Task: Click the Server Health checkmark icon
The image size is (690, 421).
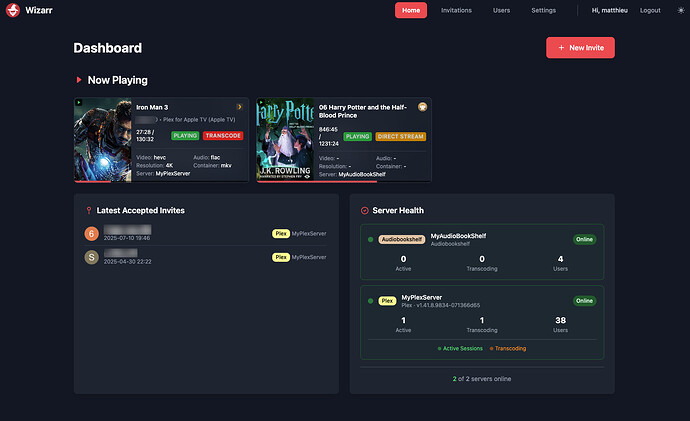Action: tap(365, 211)
